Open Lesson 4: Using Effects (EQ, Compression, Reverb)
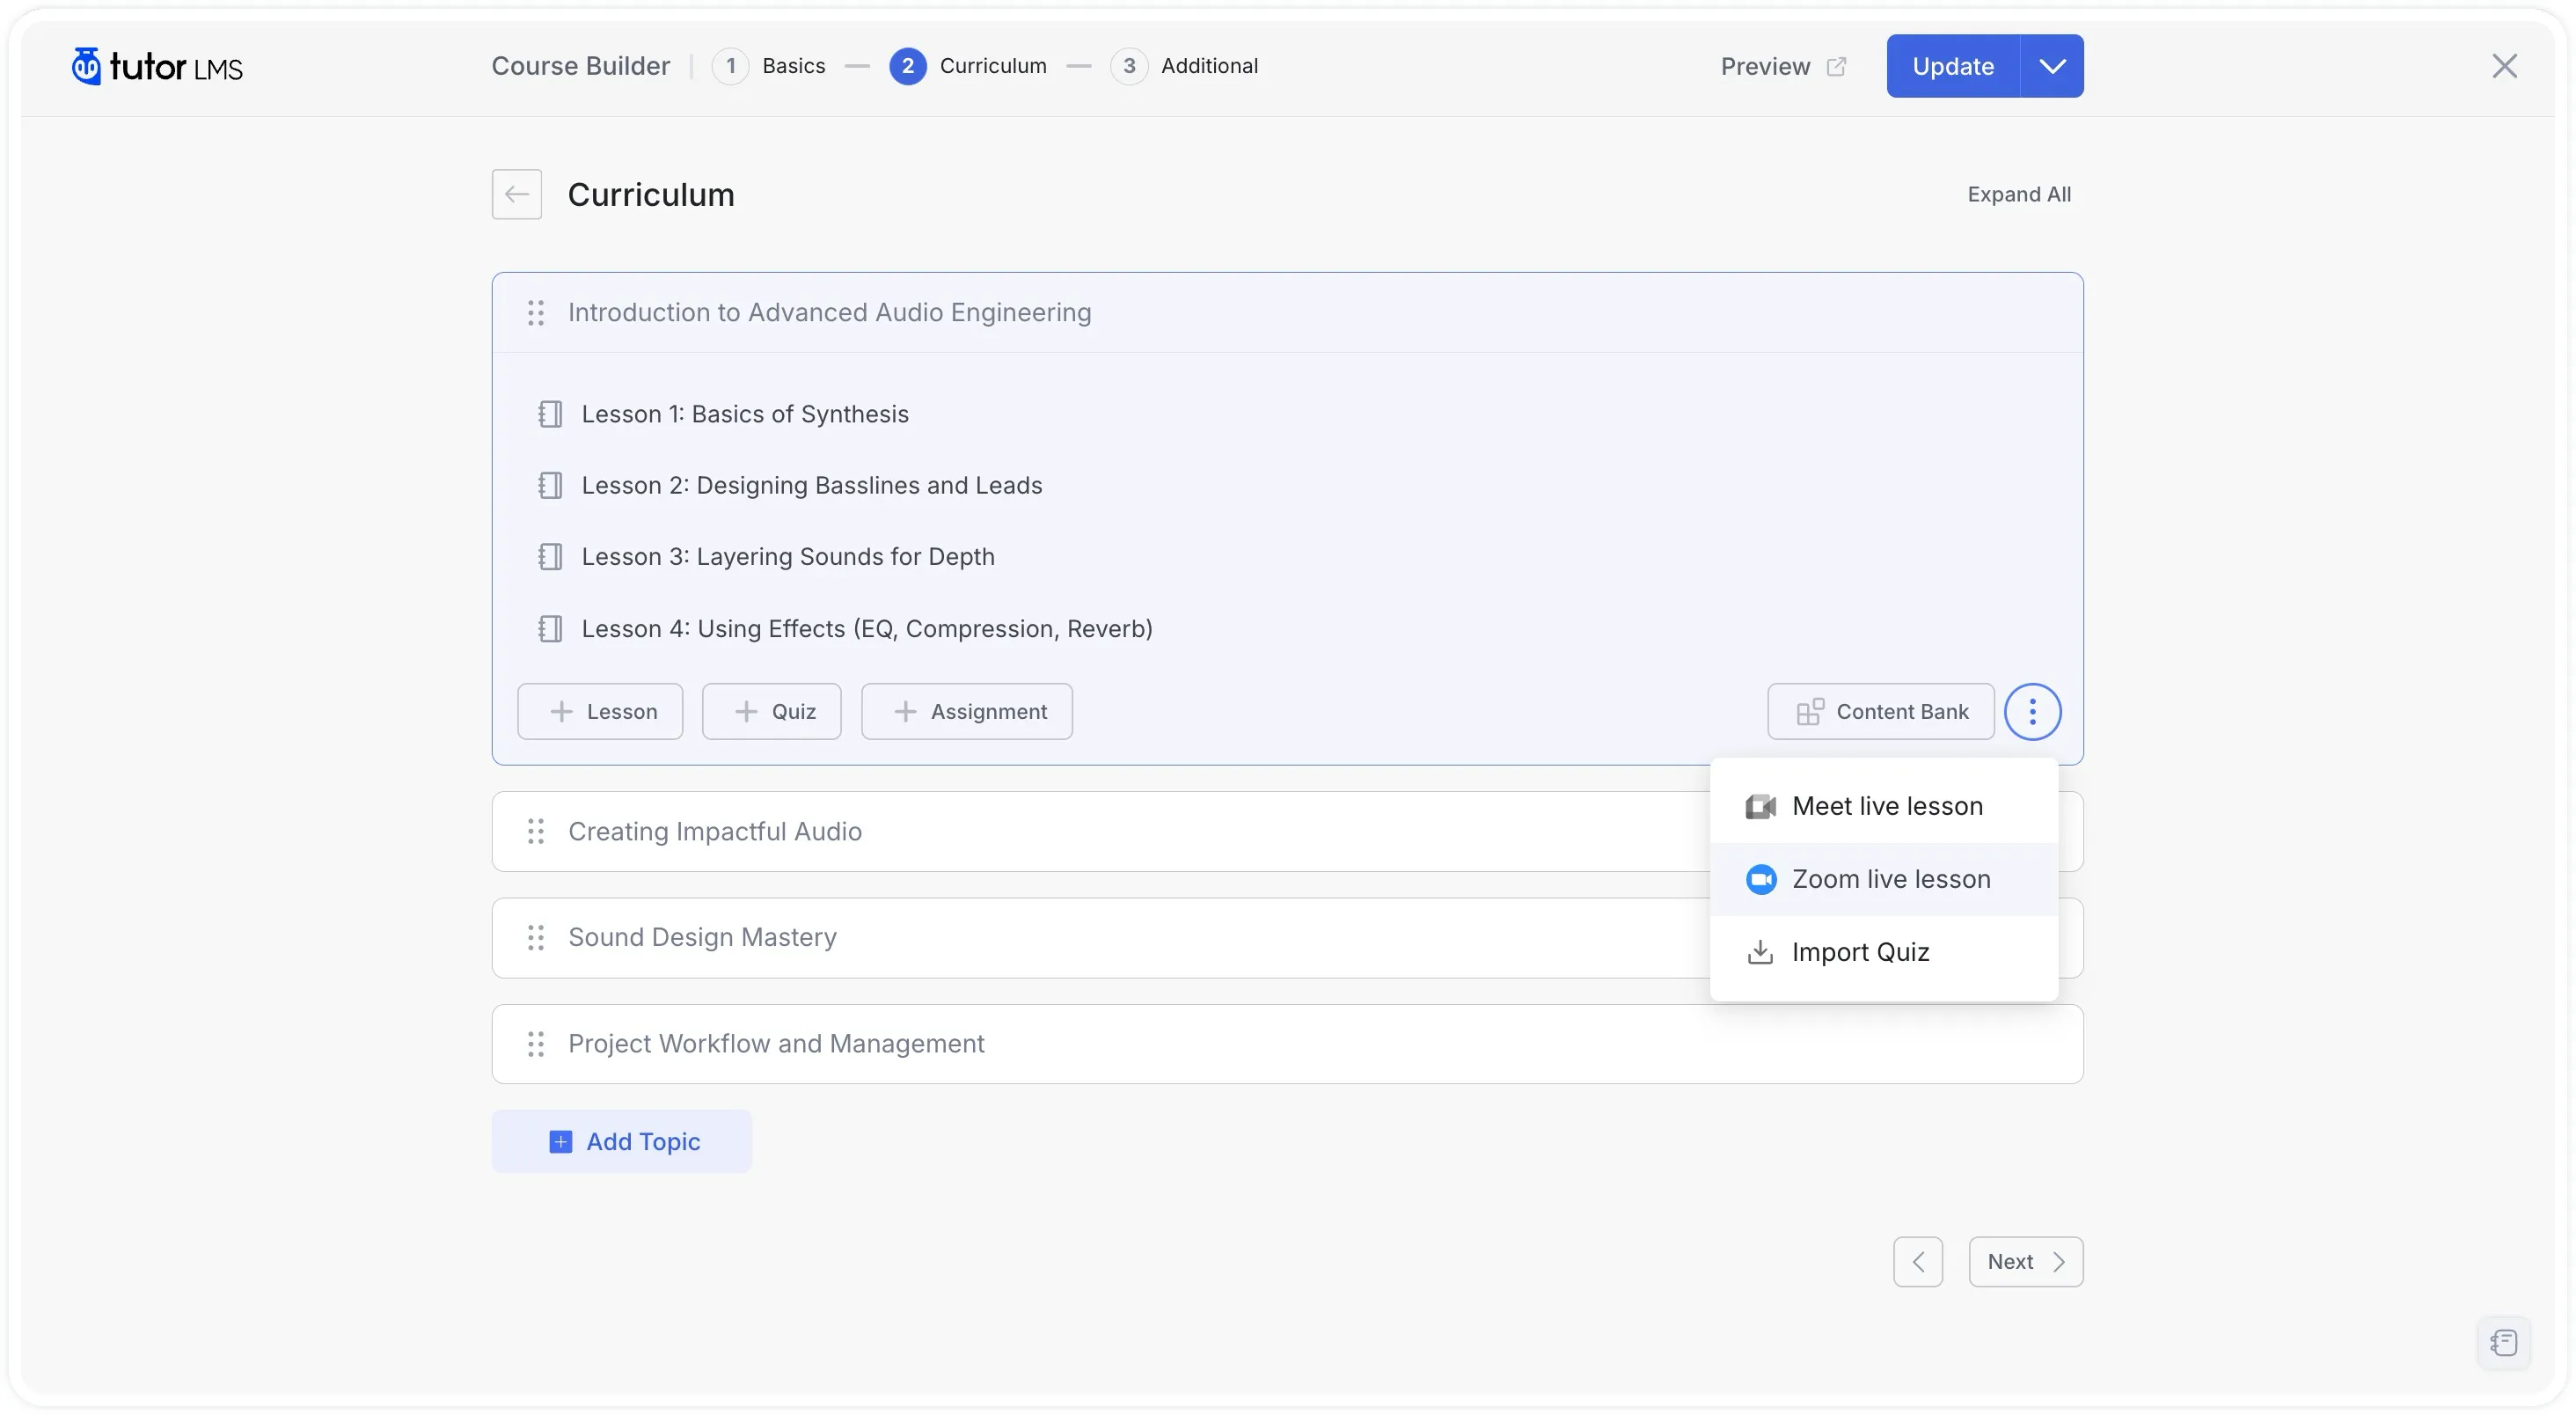This screenshot has width=2576, height=1415. coord(867,628)
